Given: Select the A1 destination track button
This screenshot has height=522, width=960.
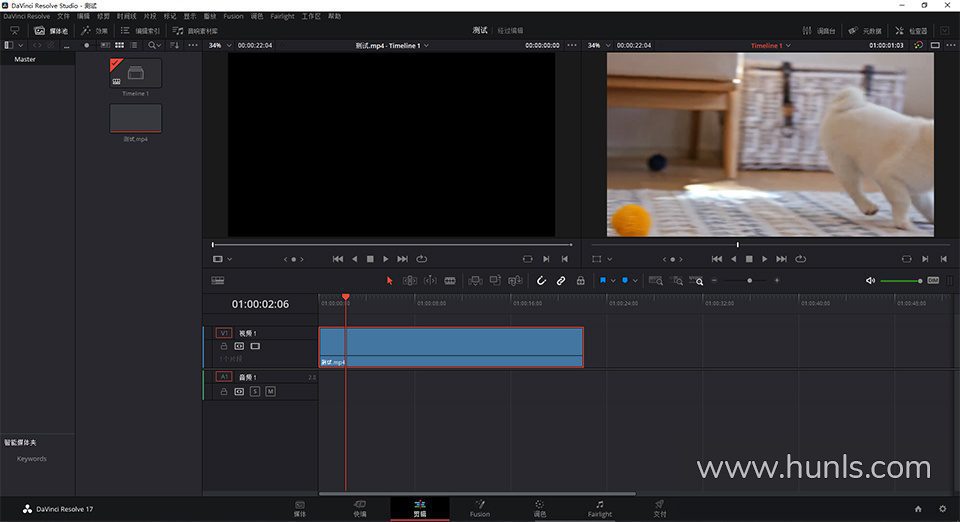Looking at the screenshot, I should pyautogui.click(x=223, y=377).
